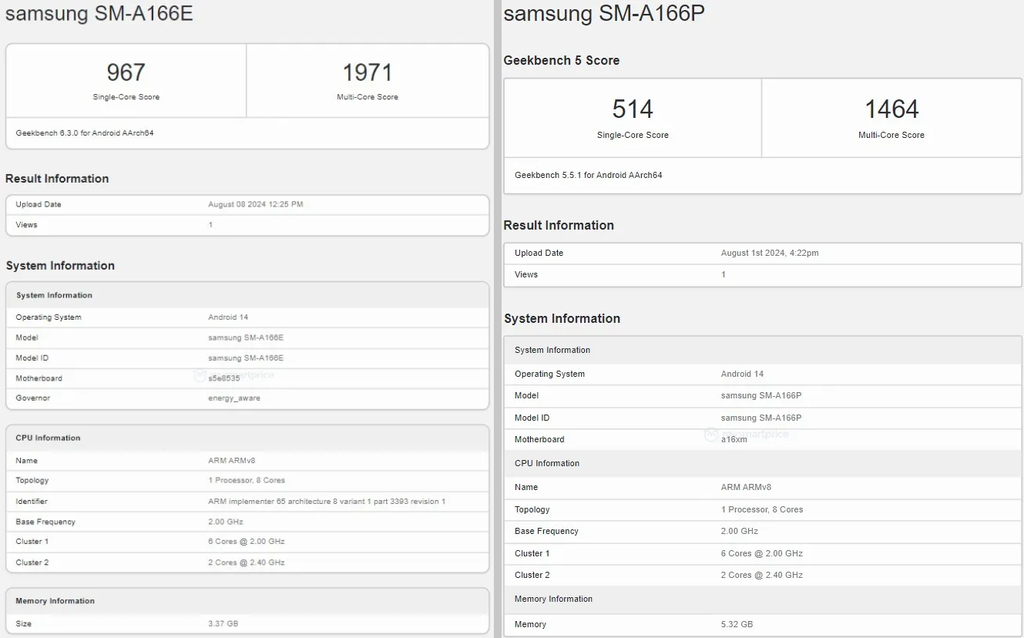Click "Geekbench 5.5.1 for Android AArch64" text
Image resolution: width=1024 pixels, height=638 pixels.
click(588, 175)
